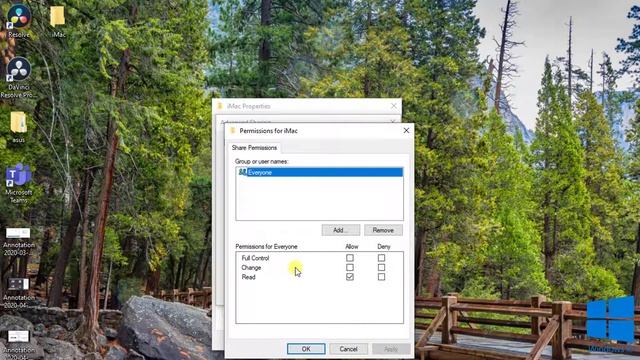Image resolution: width=640 pixels, height=360 pixels.
Task: Click the Add... button
Action: tap(340, 230)
